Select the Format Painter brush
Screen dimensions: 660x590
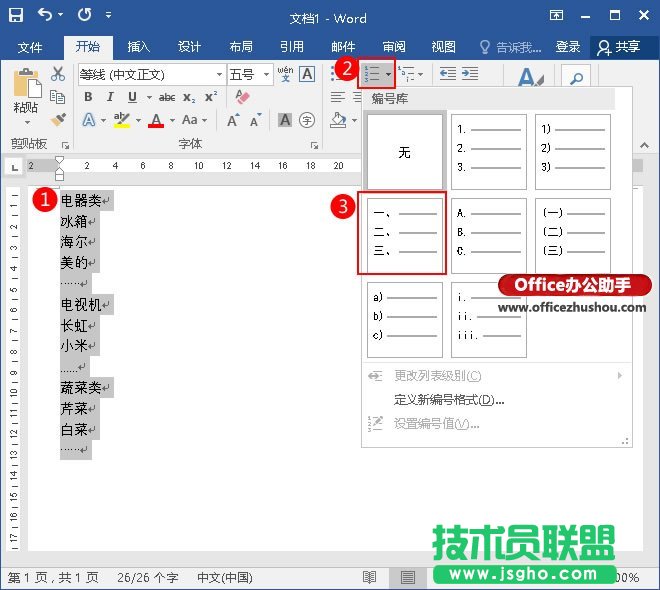[x=59, y=120]
